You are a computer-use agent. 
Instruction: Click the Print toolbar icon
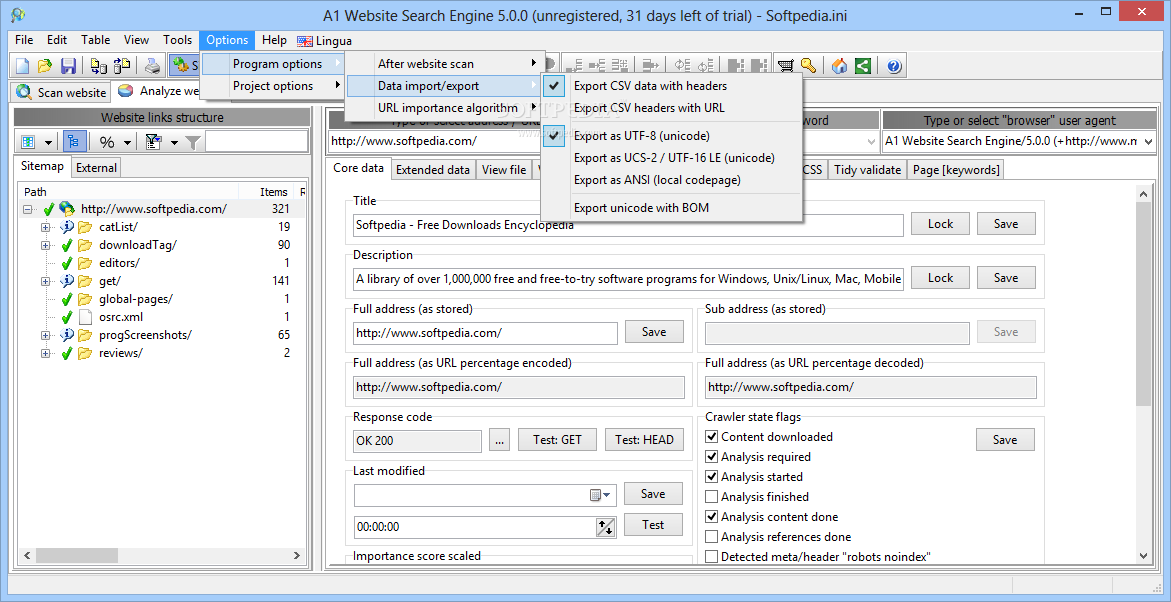(x=152, y=66)
